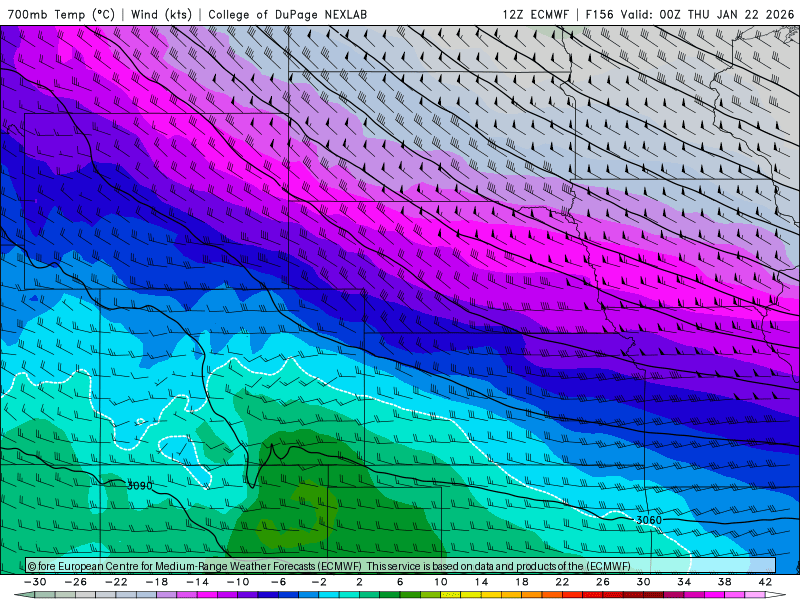
Task: Click the 'F156' forecast hour text
Action: tap(599, 14)
